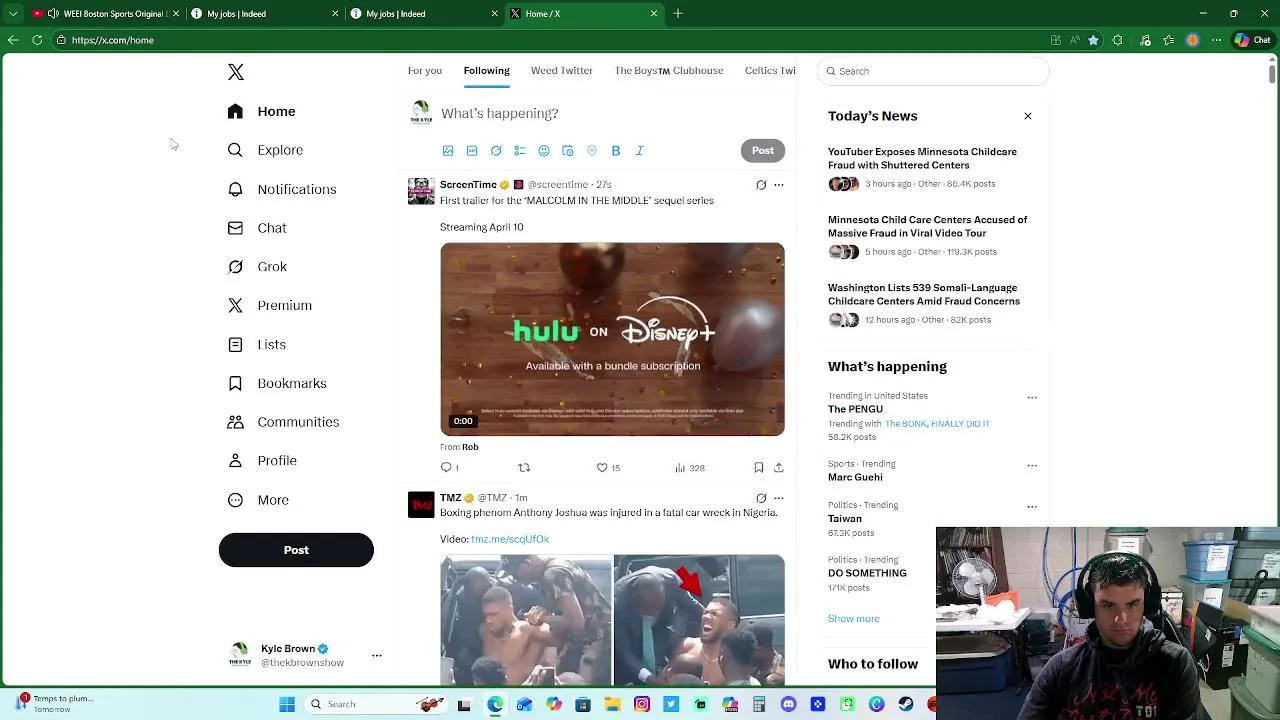1280x720 pixels.
Task: Click the grey Post button in the composer
Action: pos(763,151)
